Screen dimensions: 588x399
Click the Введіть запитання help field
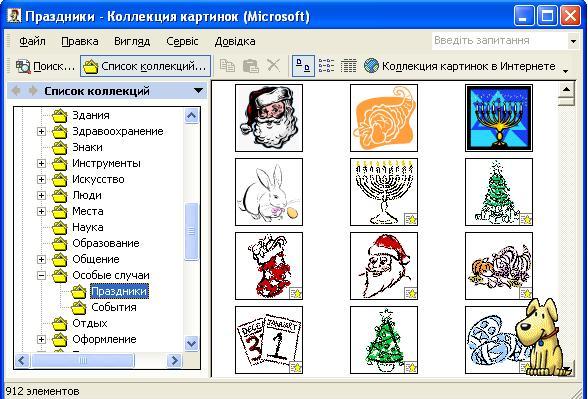pos(500,40)
